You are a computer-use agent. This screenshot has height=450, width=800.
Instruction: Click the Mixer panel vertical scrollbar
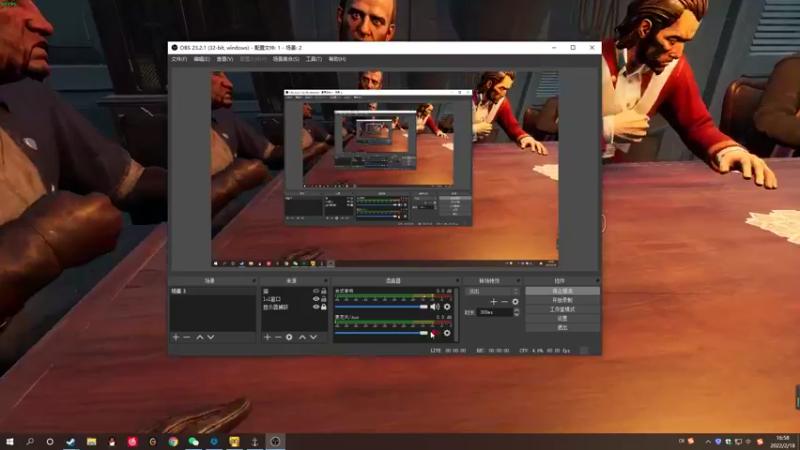(x=456, y=314)
